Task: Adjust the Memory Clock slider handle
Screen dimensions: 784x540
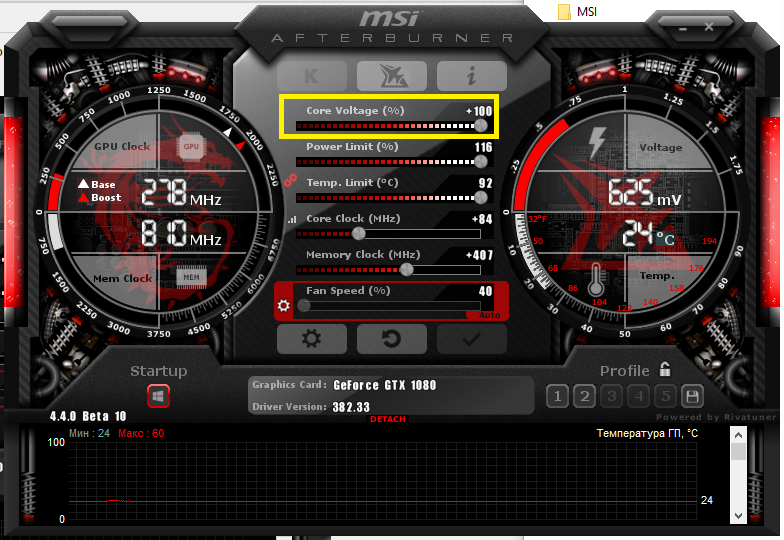Action: coord(407,270)
